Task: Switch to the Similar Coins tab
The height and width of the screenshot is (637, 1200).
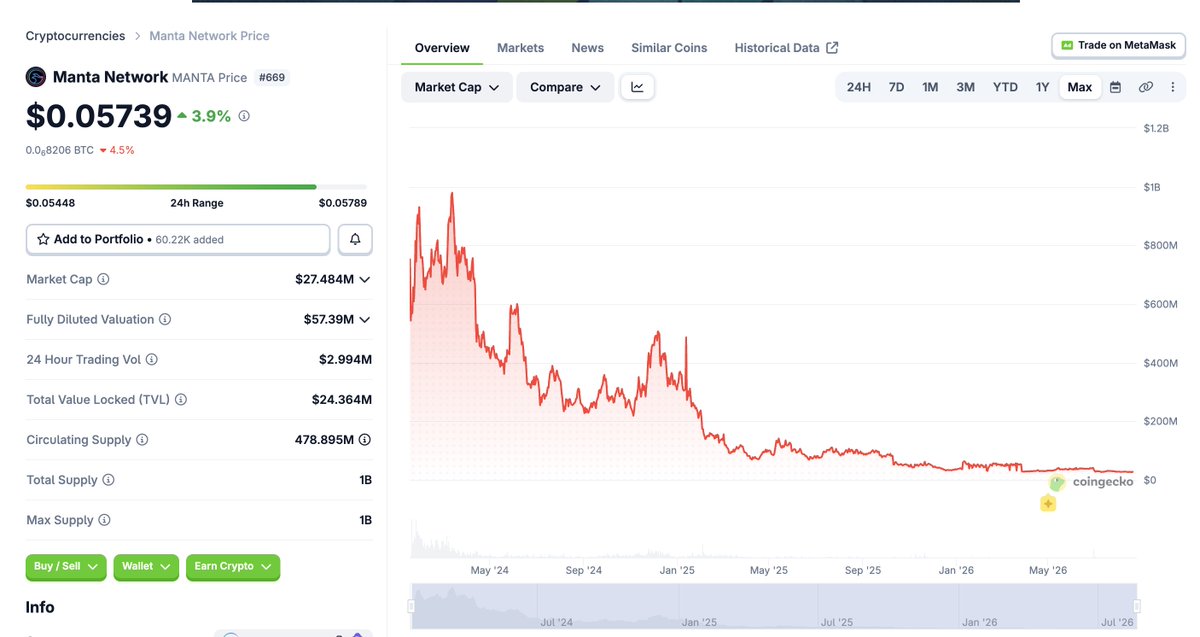Action: click(x=669, y=48)
